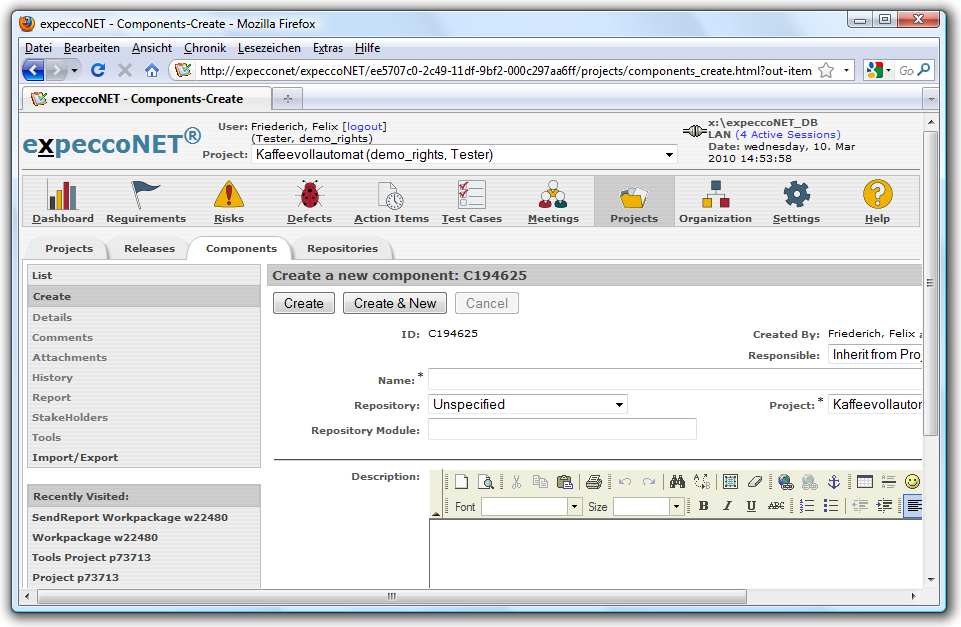961x627 pixels.
Task: Insert a smiley with the emoticon icon
Action: (x=912, y=482)
